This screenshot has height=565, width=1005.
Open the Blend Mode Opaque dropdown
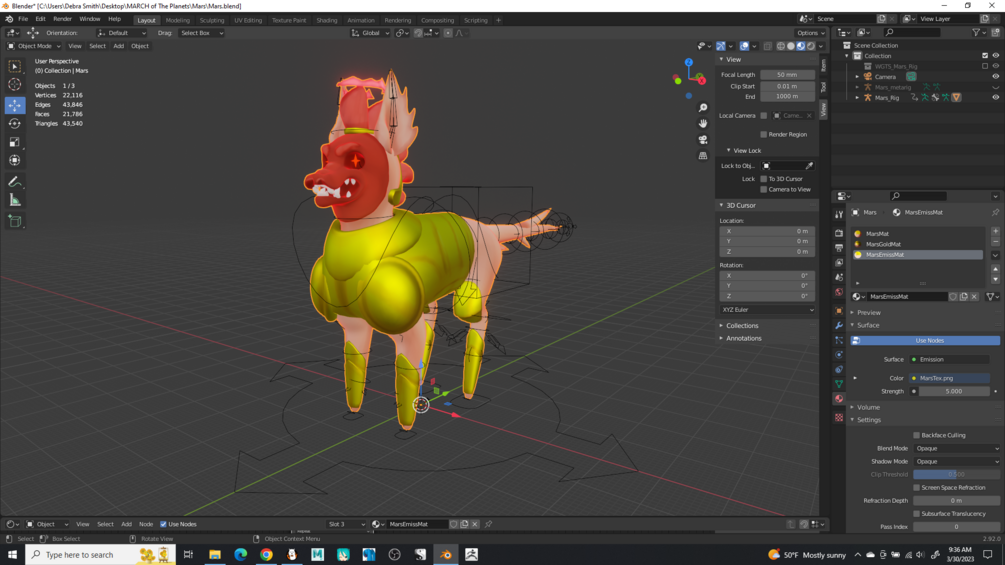click(x=956, y=448)
